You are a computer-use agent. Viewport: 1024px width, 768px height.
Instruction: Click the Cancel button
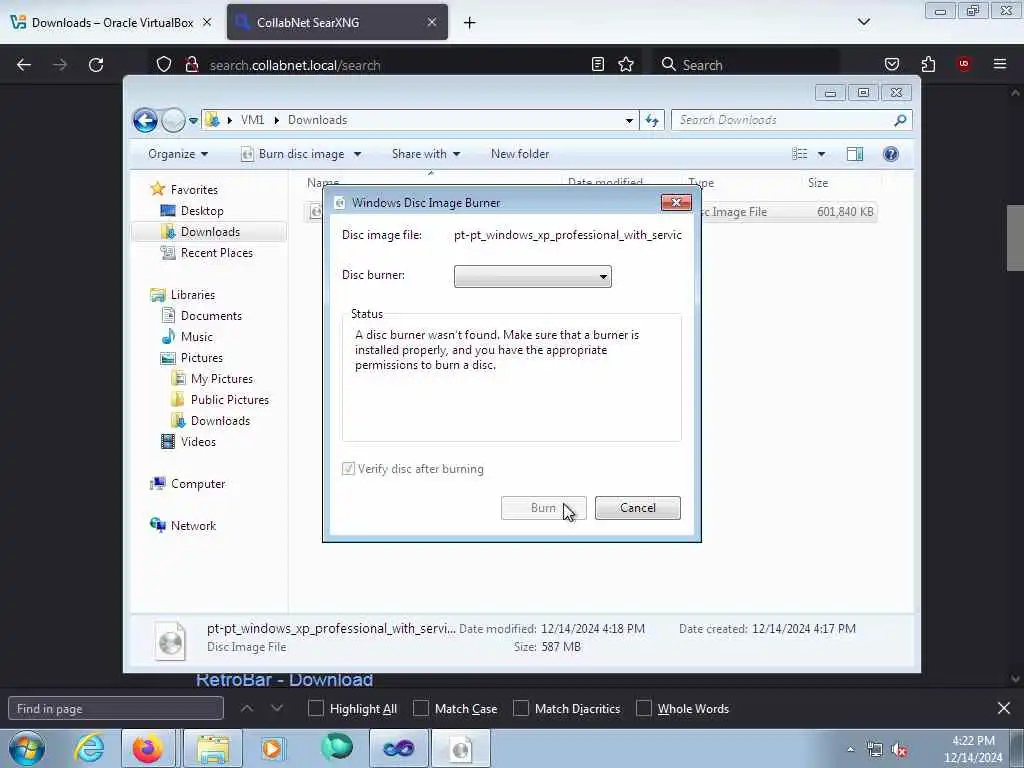pyautogui.click(x=637, y=508)
